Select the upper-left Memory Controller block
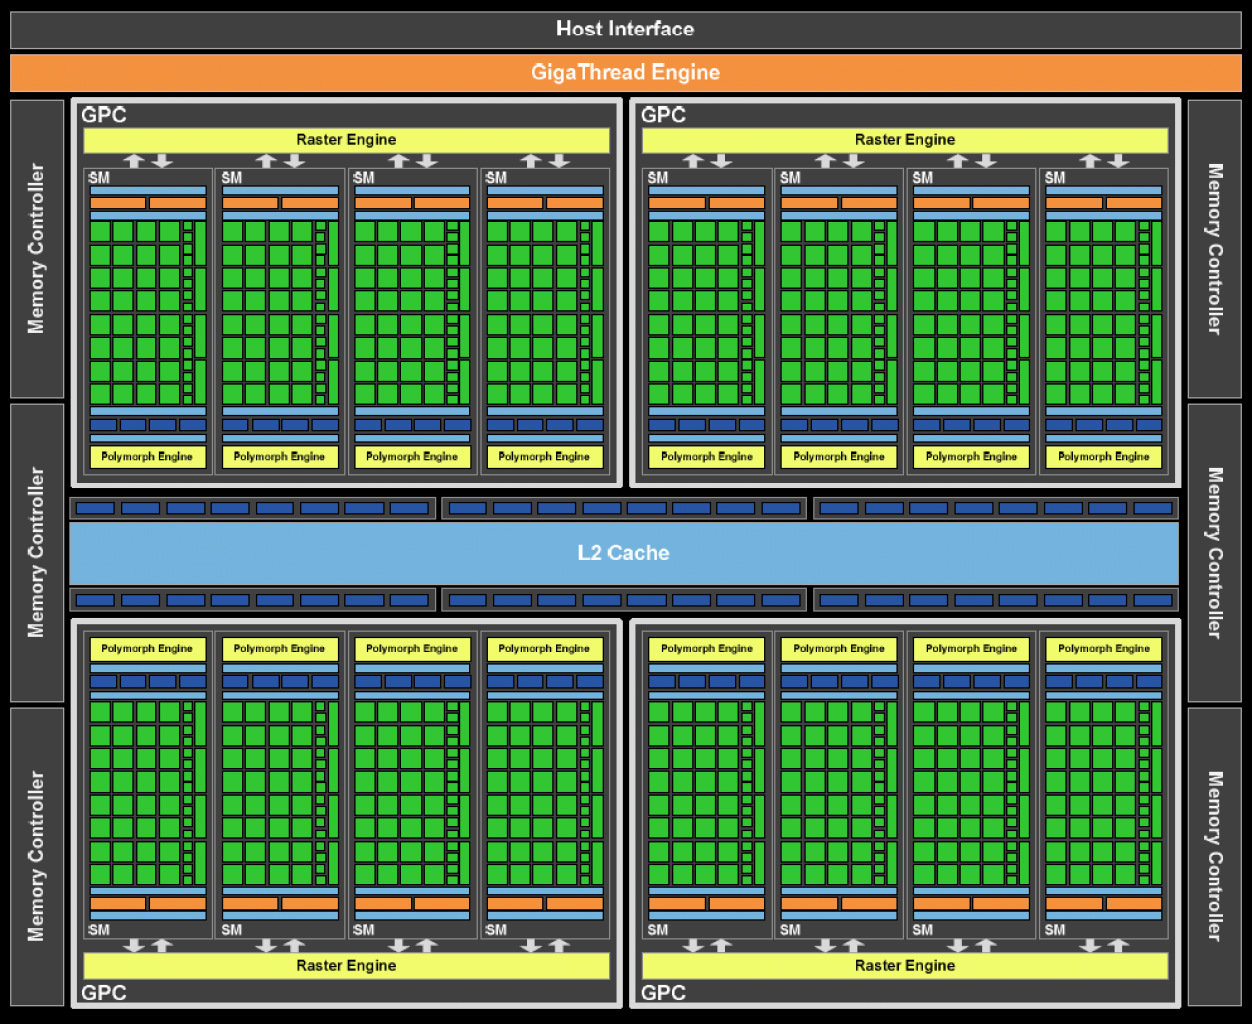The height and width of the screenshot is (1024, 1252). [x=37, y=249]
